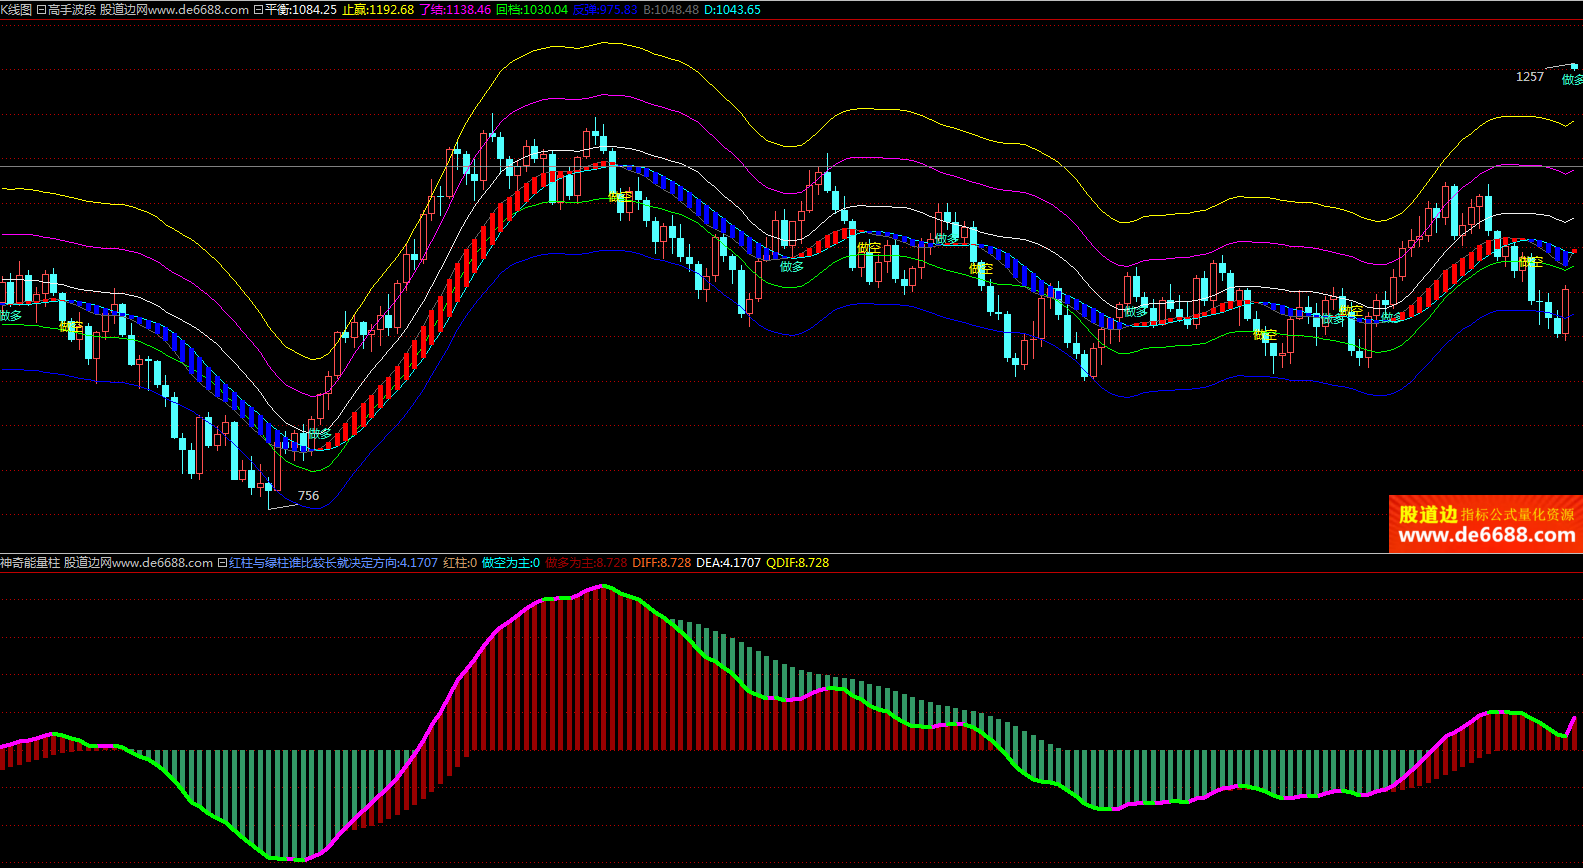Click the cyan 做空为主:0 value
The image size is (1583, 868).
(511, 563)
